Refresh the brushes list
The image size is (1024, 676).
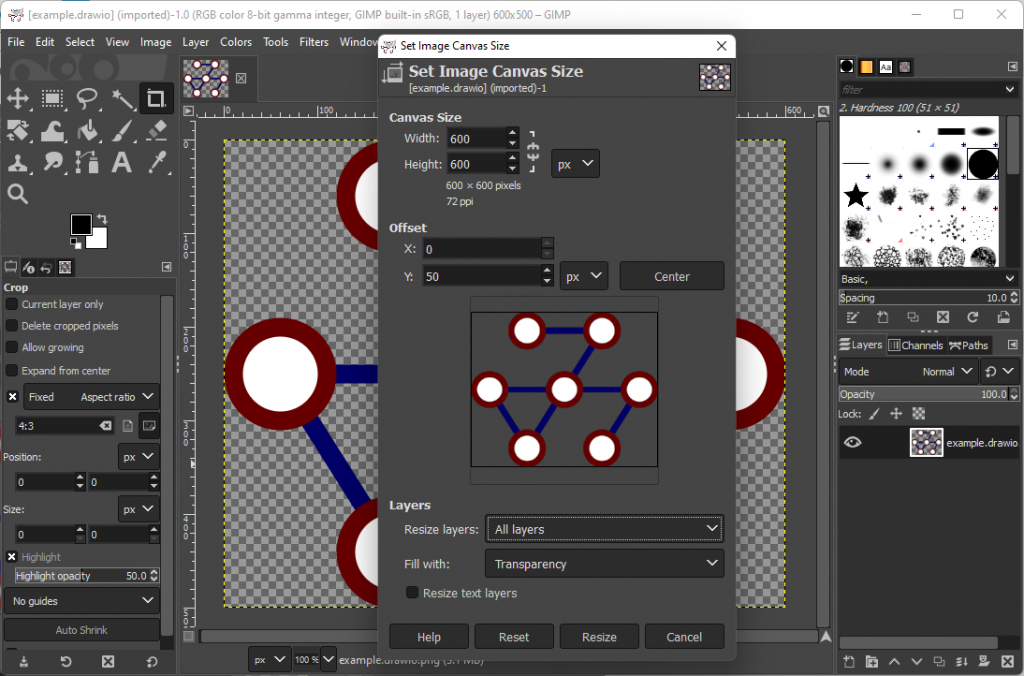pos(972,317)
